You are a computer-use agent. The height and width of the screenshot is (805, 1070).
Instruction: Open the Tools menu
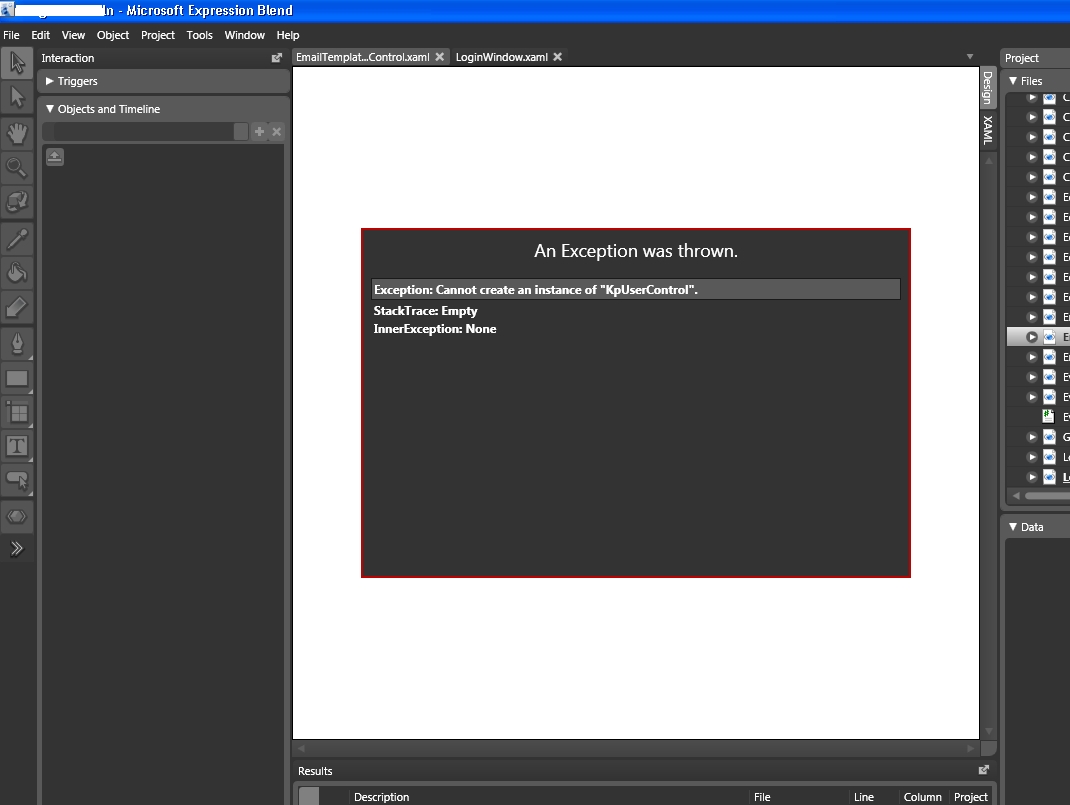(199, 35)
